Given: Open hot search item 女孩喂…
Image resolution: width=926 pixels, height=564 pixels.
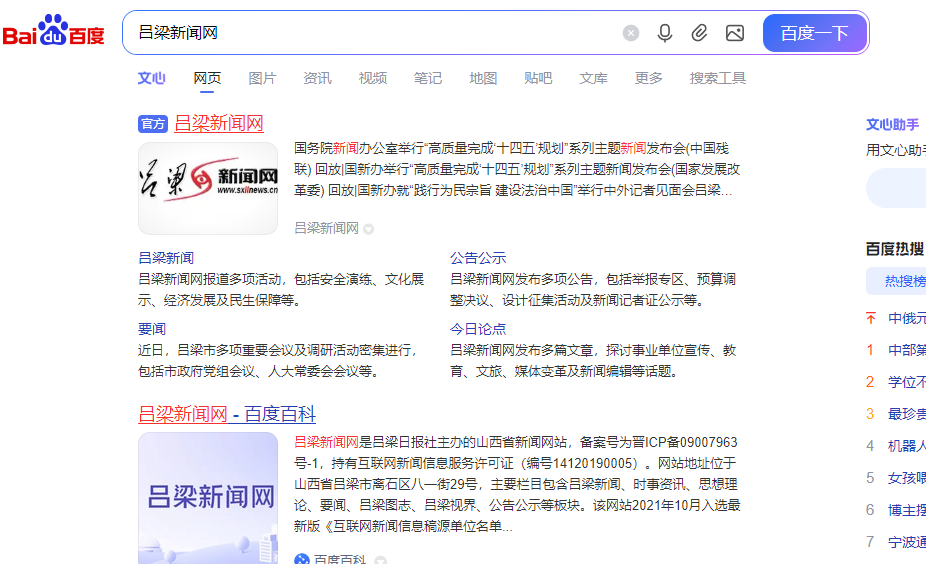Looking at the screenshot, I should click(x=907, y=478).
